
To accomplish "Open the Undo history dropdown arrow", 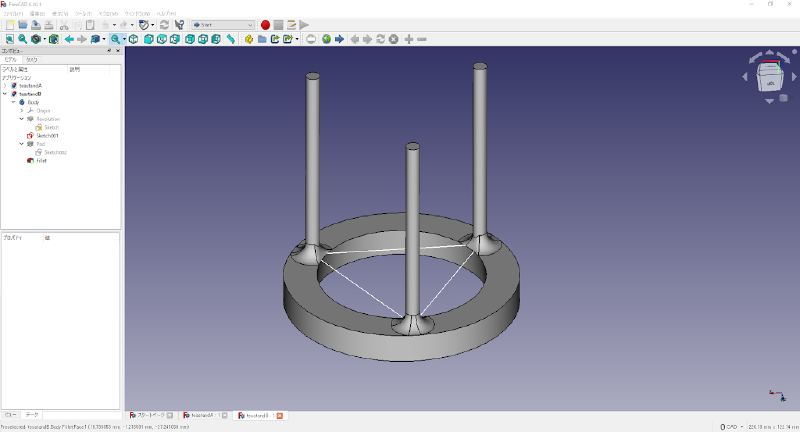I will click(x=114, y=25).
